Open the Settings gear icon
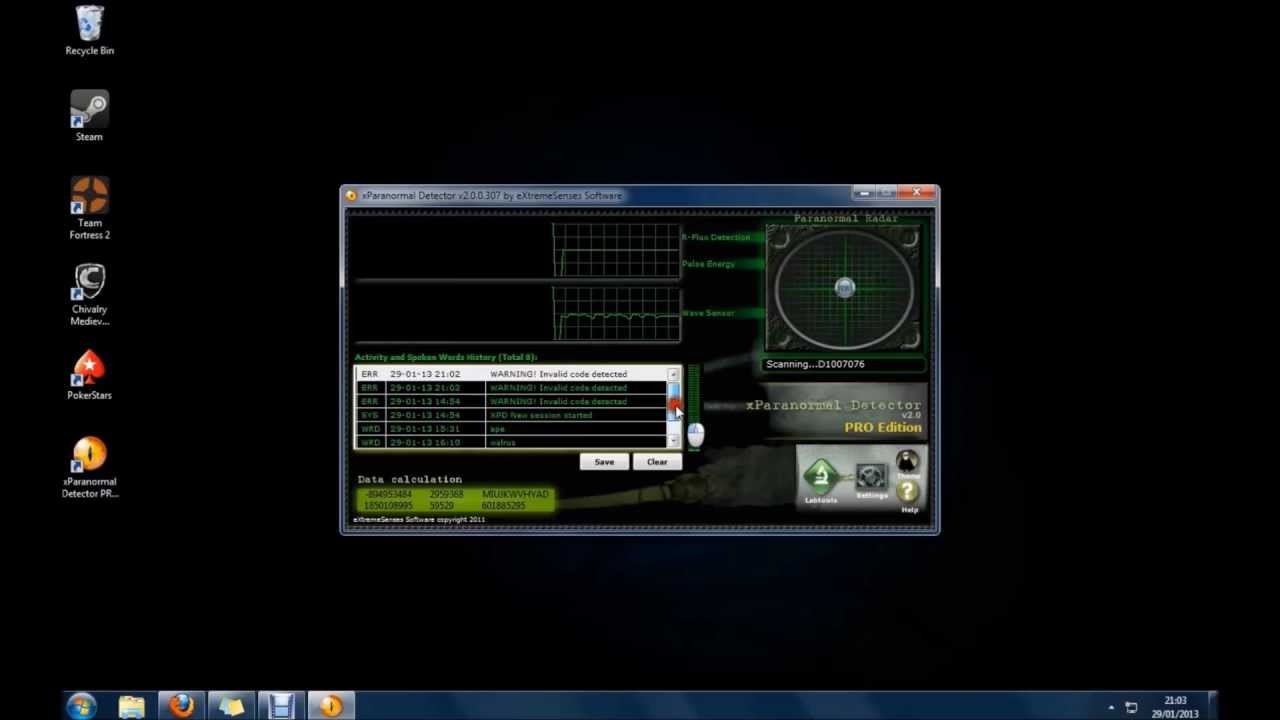The height and width of the screenshot is (720, 1280). coord(871,478)
